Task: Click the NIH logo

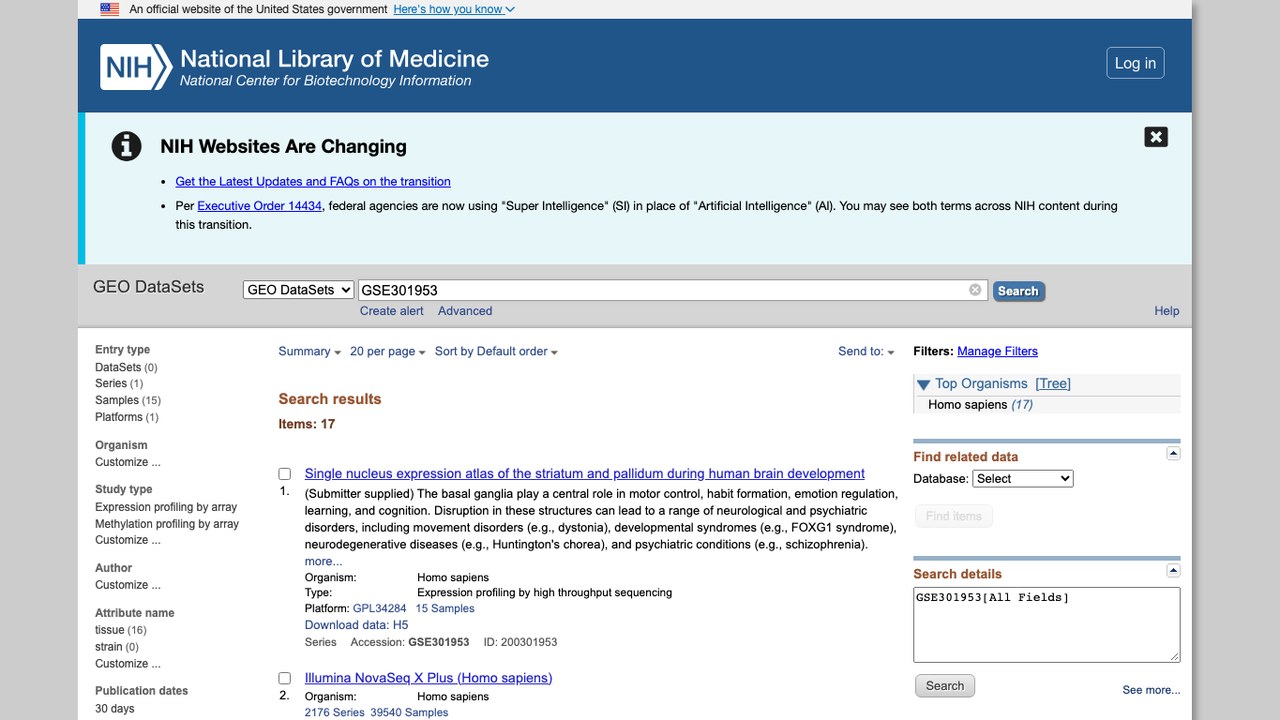Action: [136, 67]
